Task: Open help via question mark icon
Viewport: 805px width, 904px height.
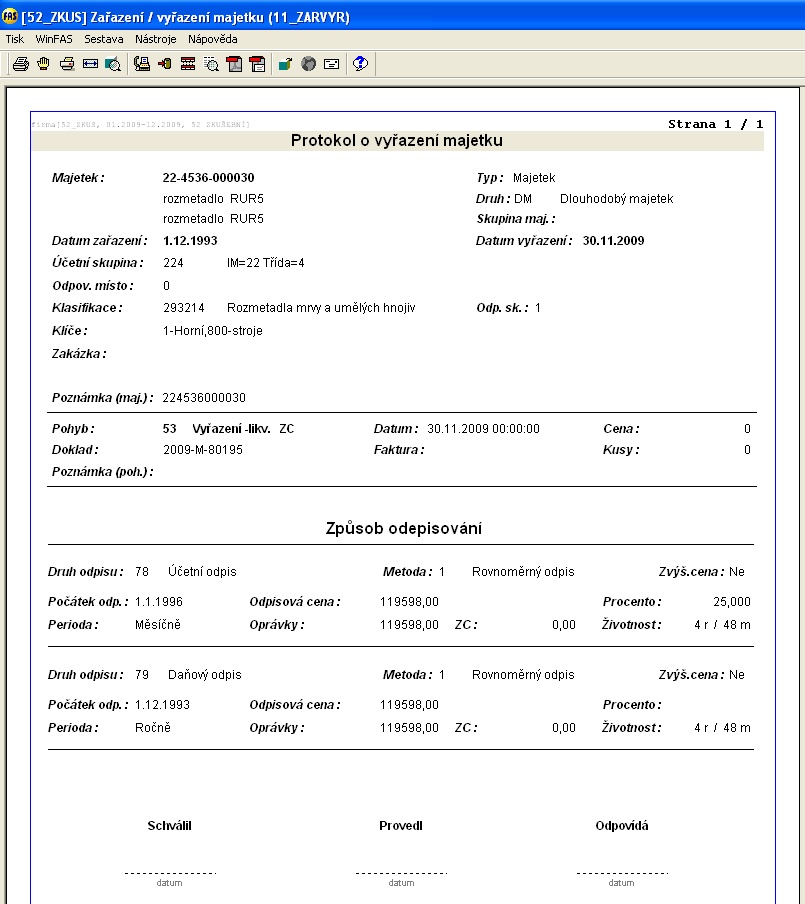Action: (x=360, y=64)
